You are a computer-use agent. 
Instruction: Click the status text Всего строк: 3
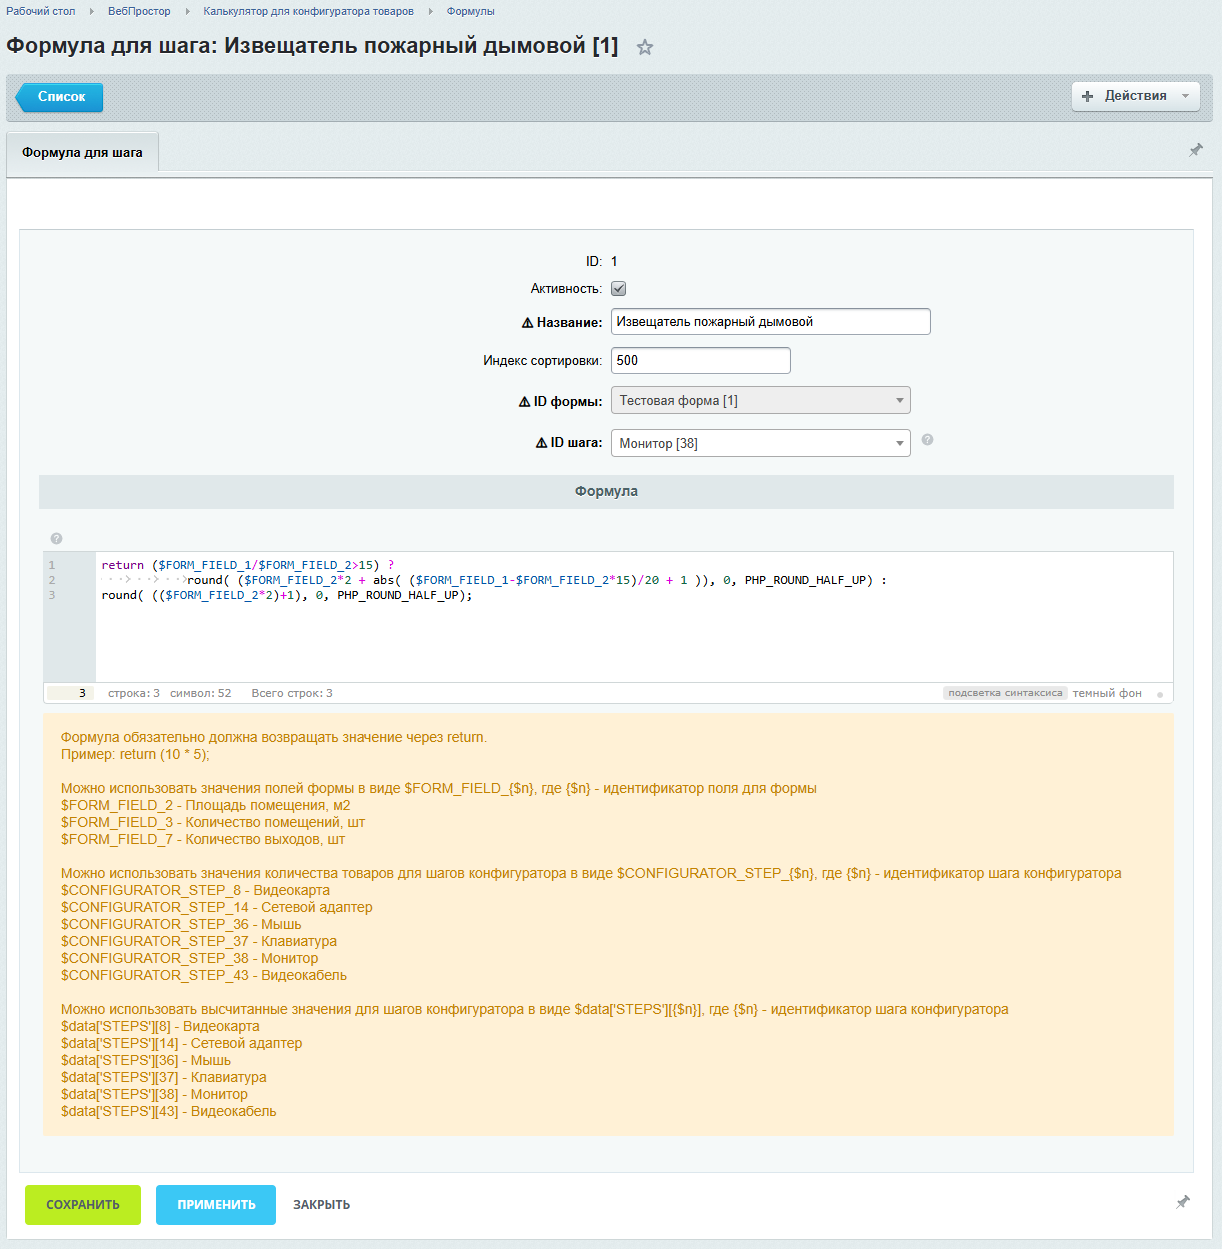(x=292, y=693)
